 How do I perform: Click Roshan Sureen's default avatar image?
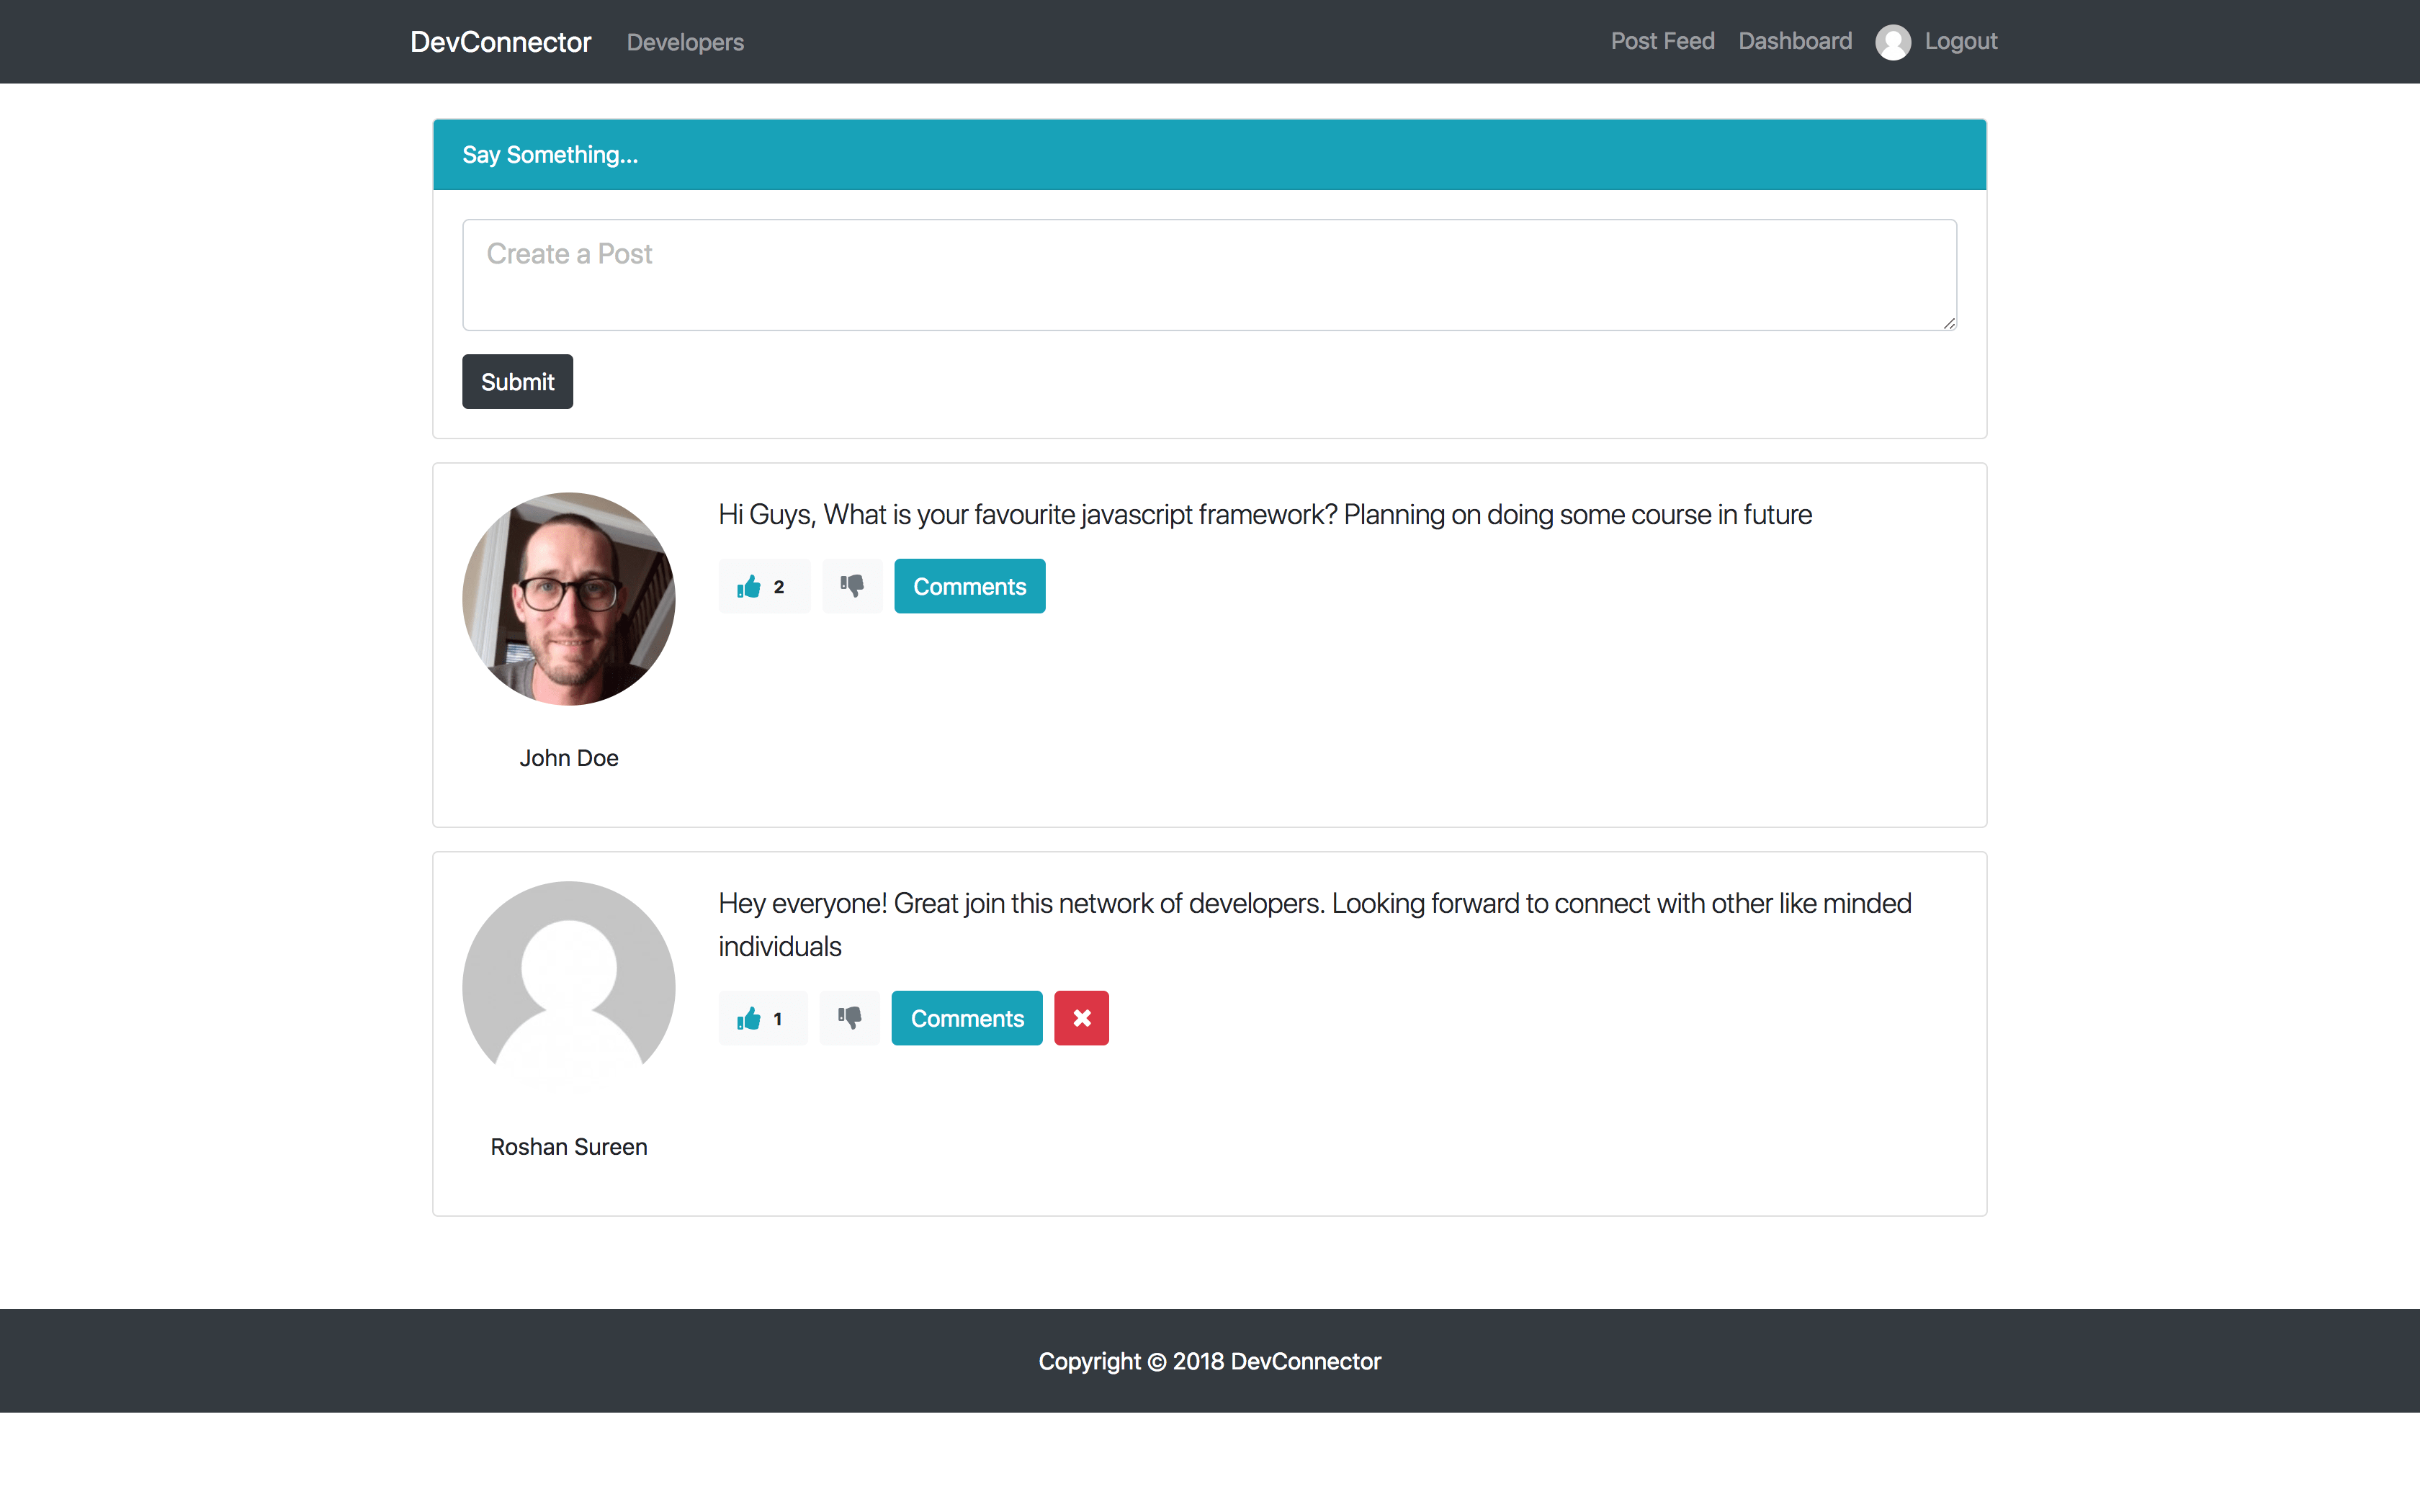568,987
